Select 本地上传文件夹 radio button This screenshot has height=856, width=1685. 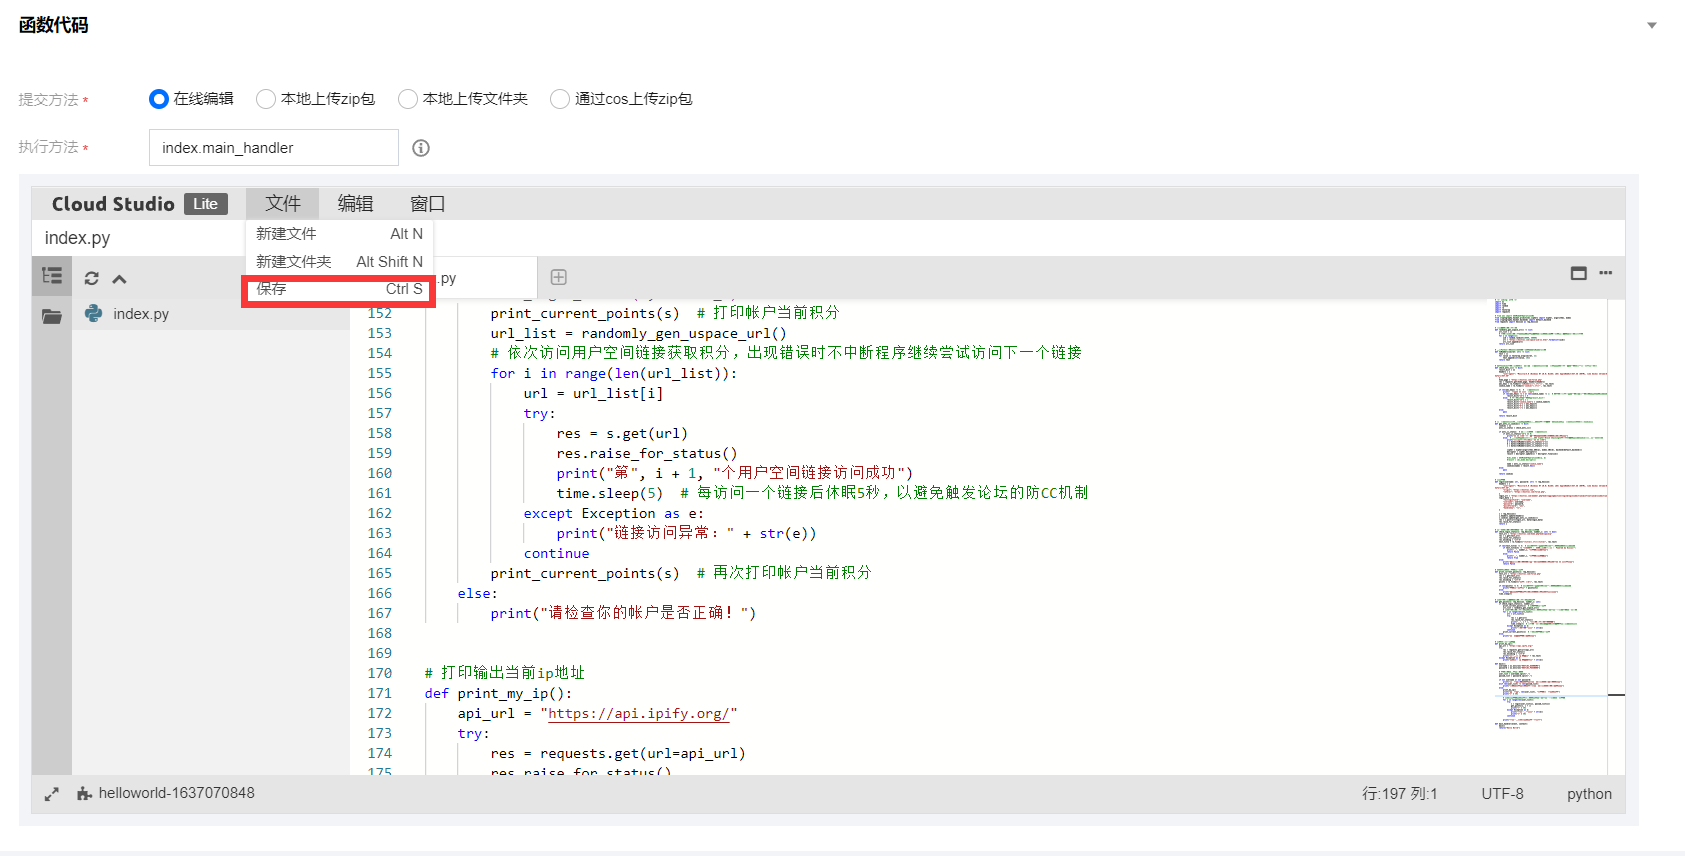tap(408, 99)
